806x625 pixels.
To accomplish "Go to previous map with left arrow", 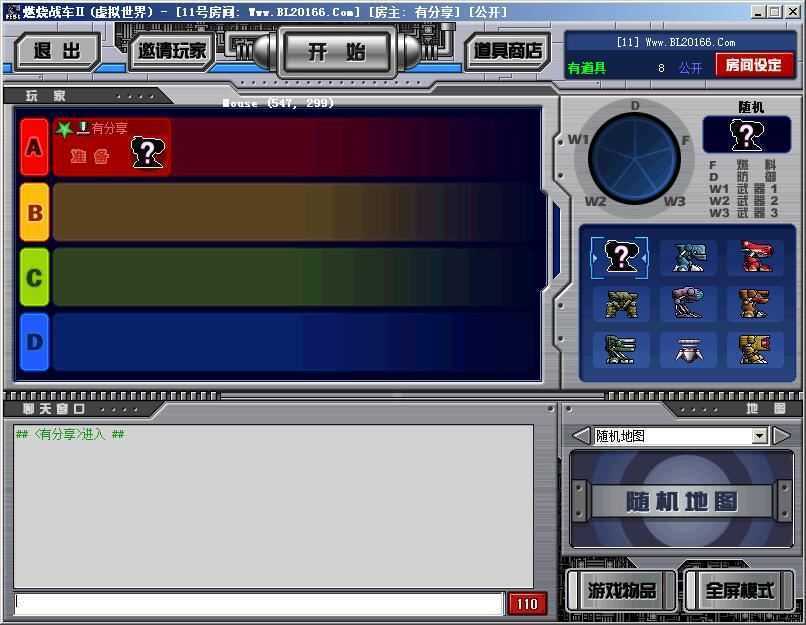I will point(580,436).
